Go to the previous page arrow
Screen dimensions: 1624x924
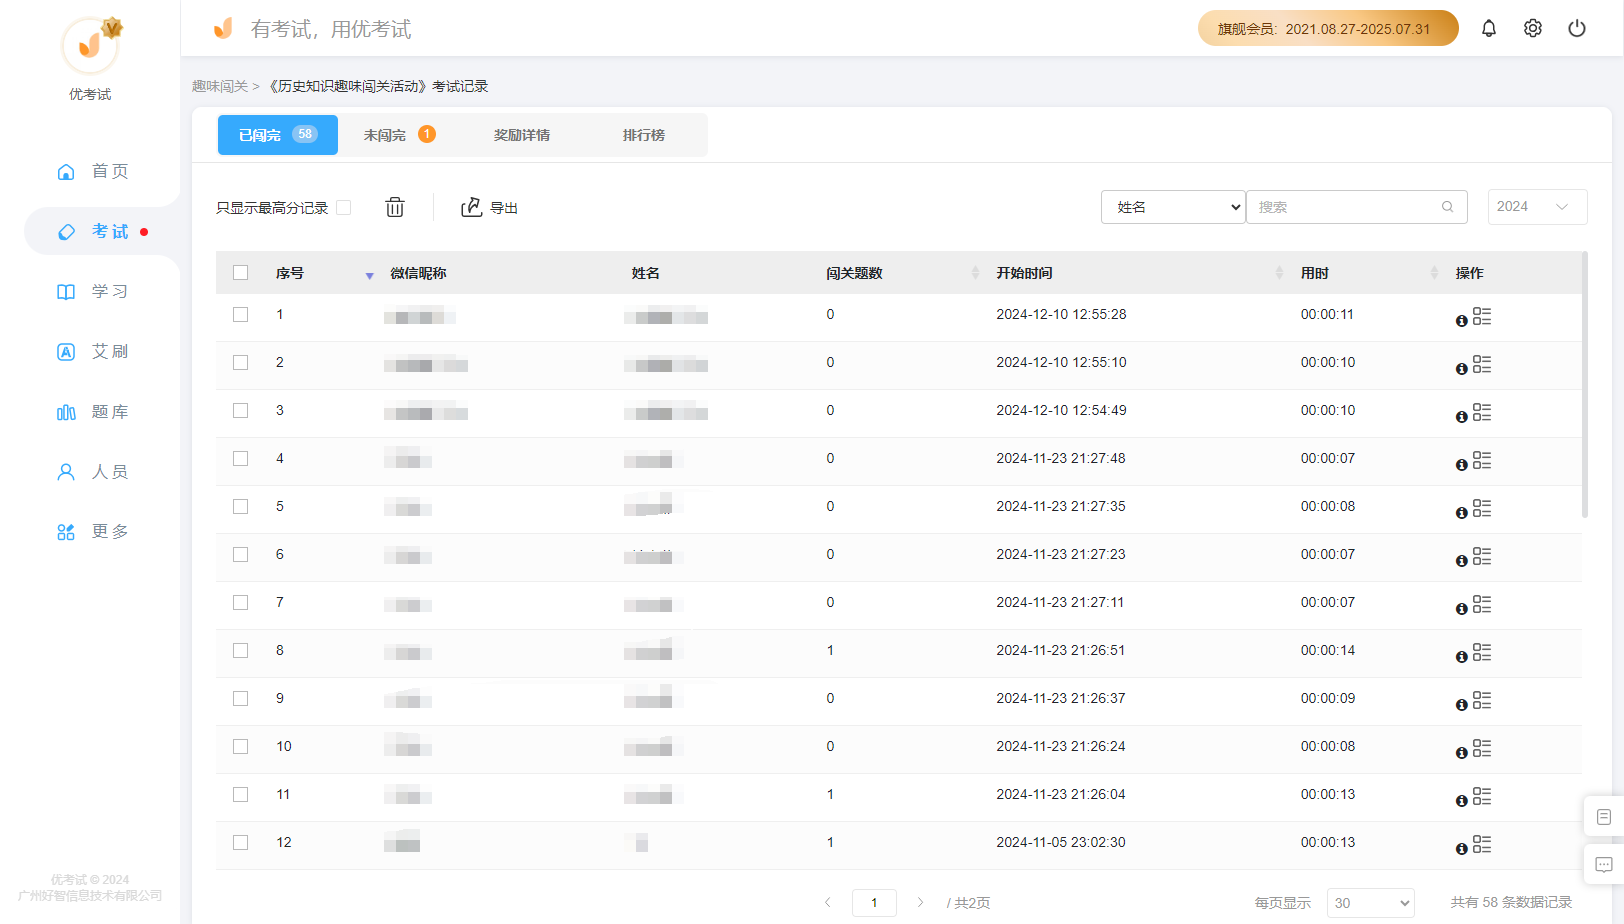pos(828,903)
